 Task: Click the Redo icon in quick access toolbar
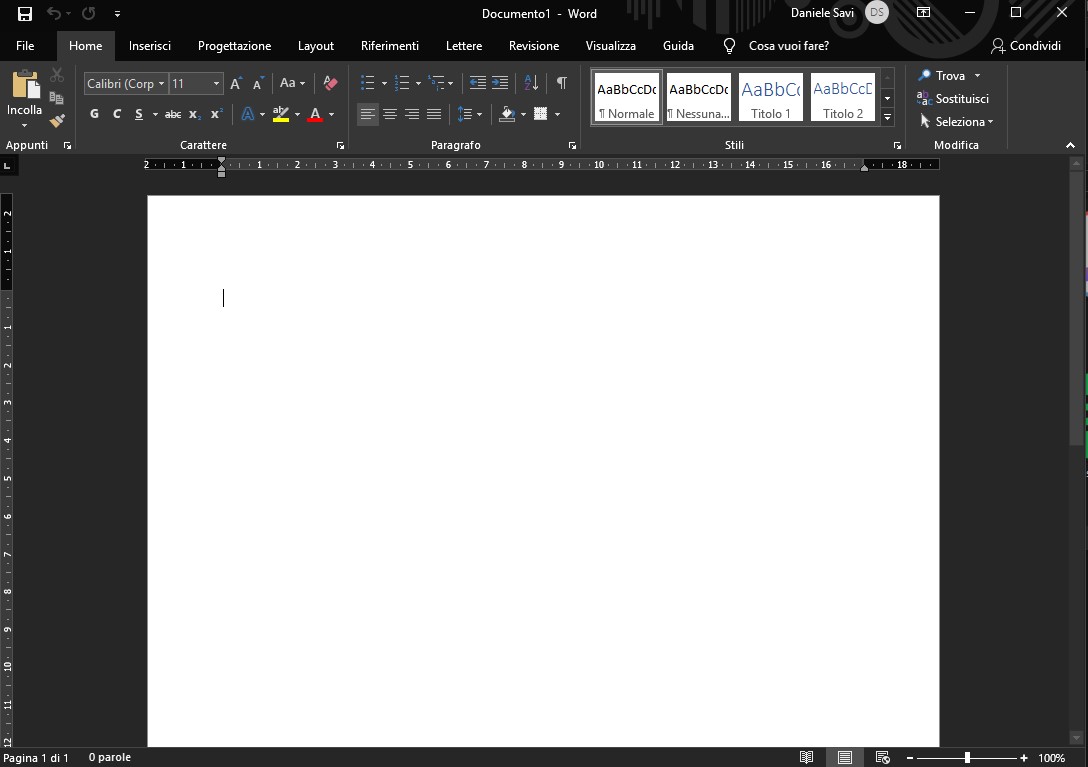89,13
